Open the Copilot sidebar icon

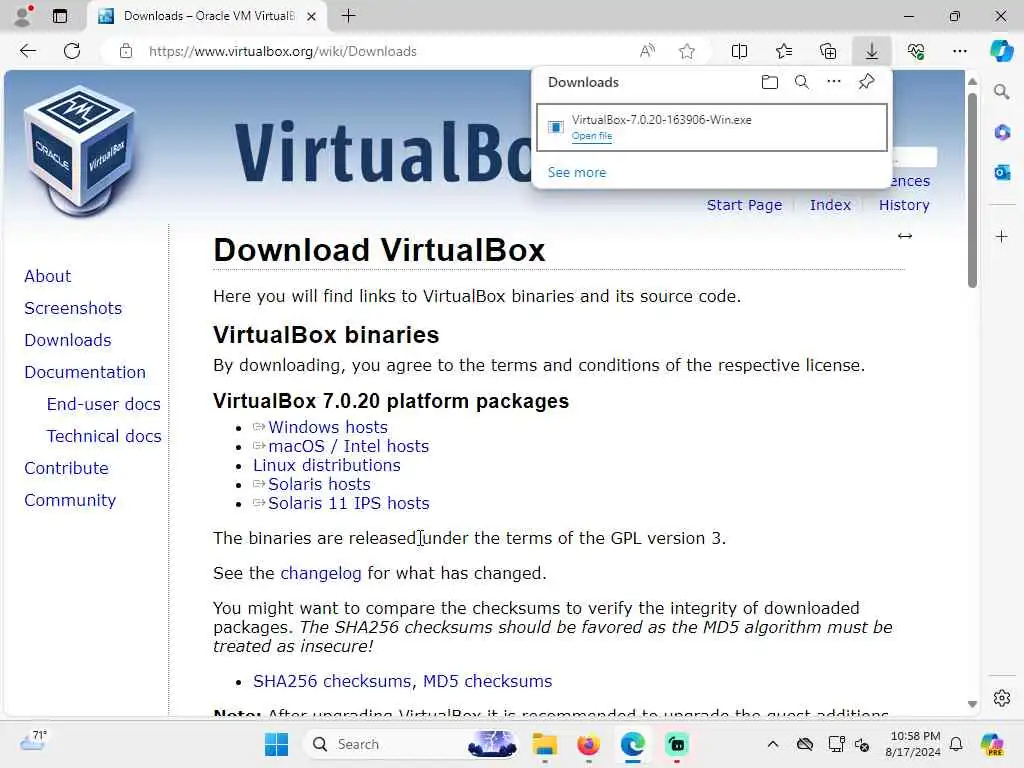(x=1001, y=51)
